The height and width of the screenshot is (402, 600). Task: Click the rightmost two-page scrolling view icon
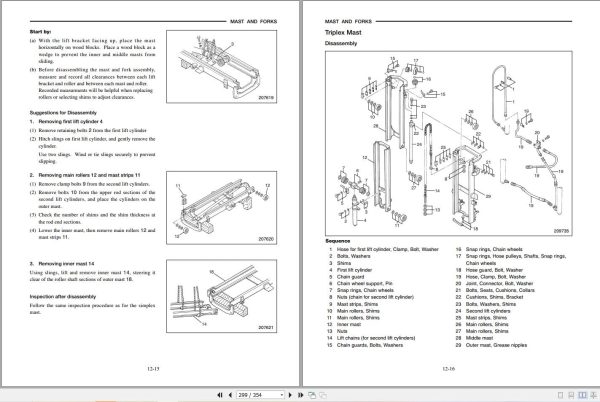593,395
